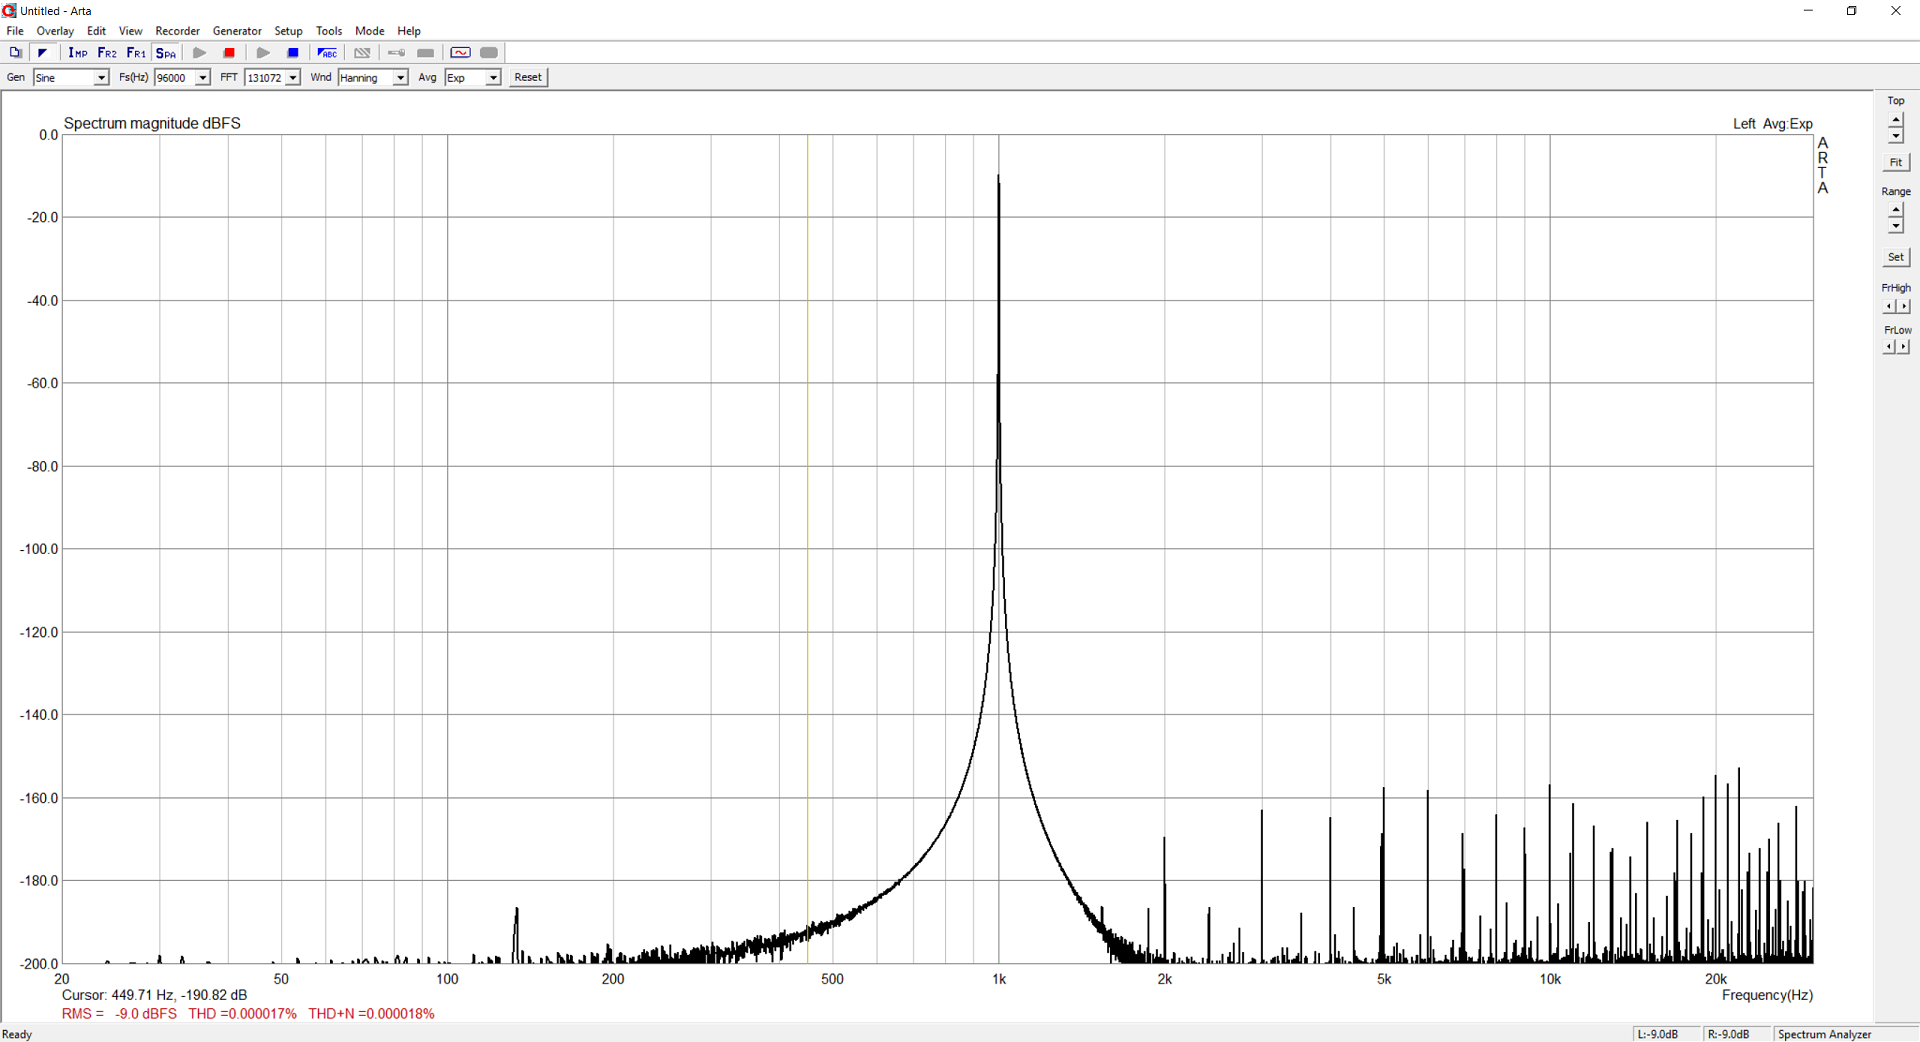Click the FrHigh left arrow
The width and height of the screenshot is (1920, 1042).
click(x=1889, y=306)
